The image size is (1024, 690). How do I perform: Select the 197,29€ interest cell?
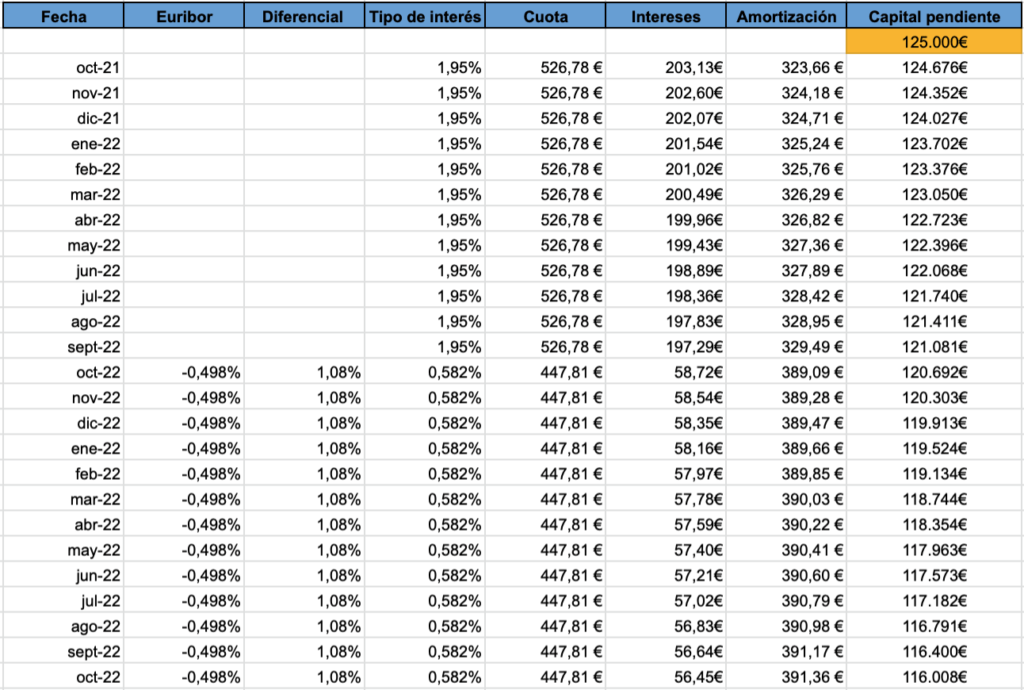click(x=694, y=347)
